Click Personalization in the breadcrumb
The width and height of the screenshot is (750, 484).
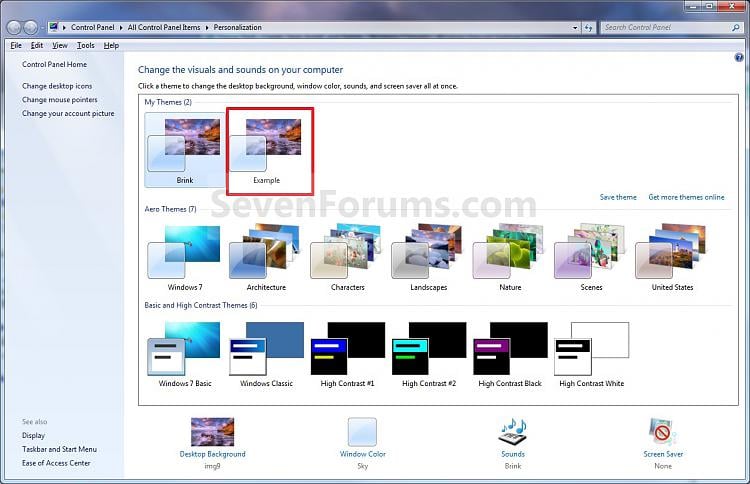[237, 27]
